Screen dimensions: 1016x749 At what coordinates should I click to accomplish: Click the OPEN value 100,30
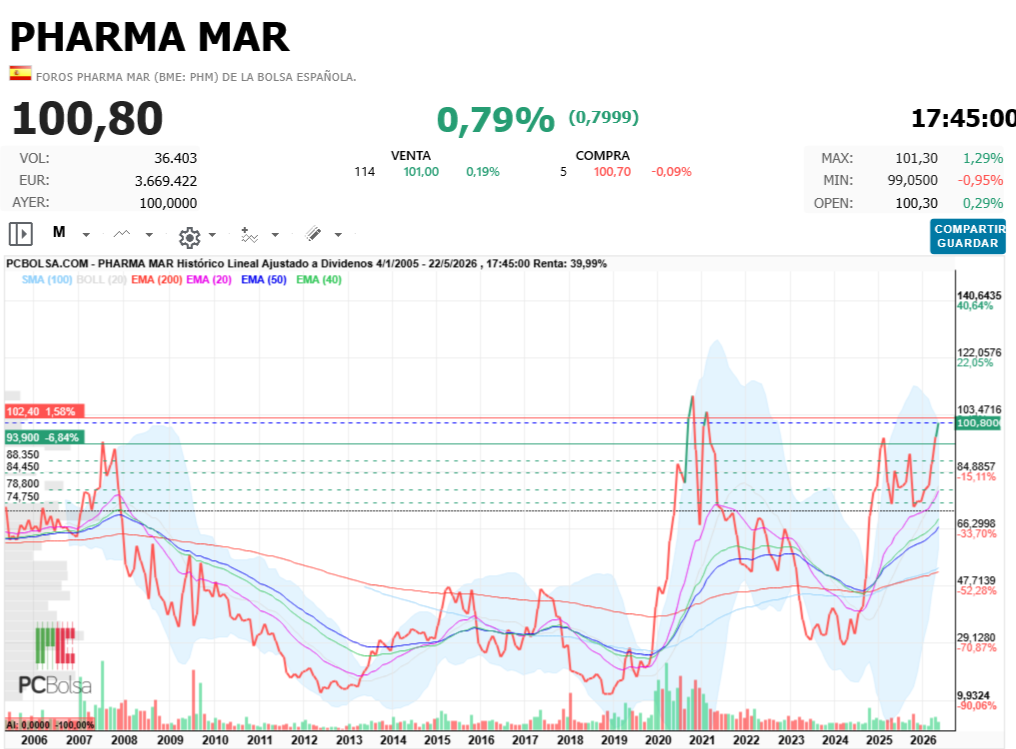916,203
